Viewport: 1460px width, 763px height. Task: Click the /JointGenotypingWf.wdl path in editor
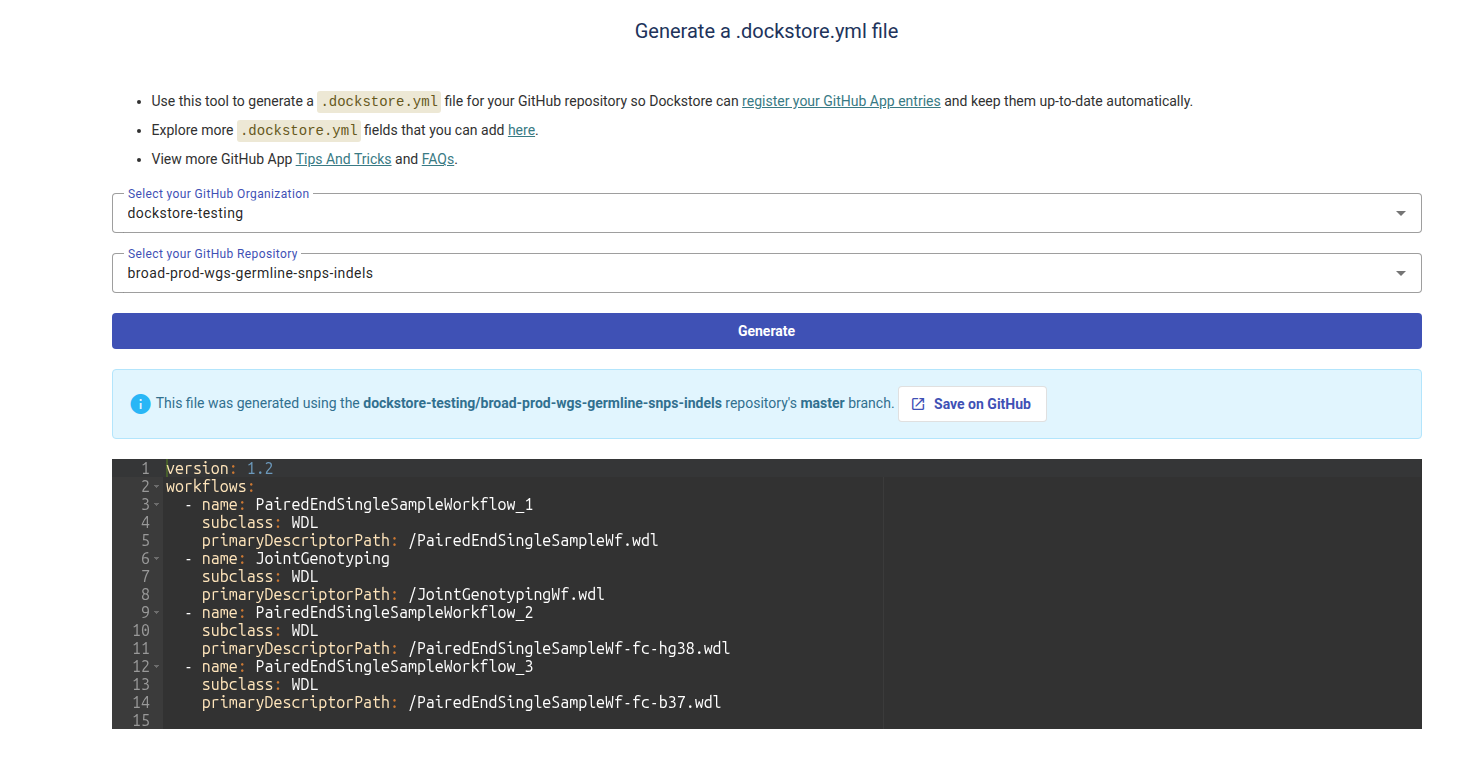pyautogui.click(x=506, y=595)
